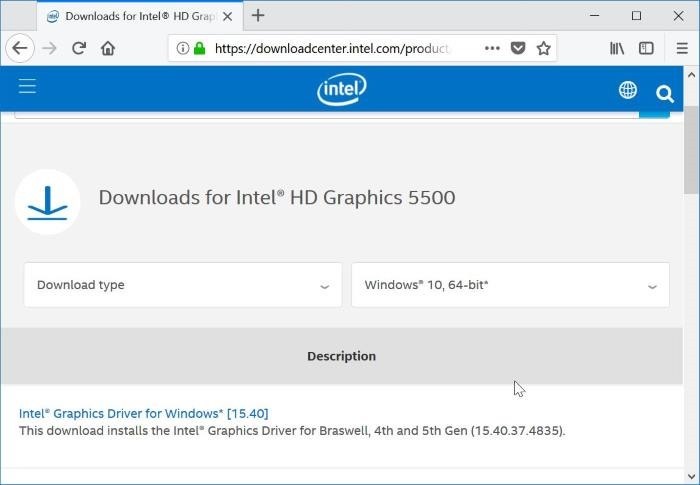Open the Firefox home page
The height and width of the screenshot is (485, 700).
point(108,48)
